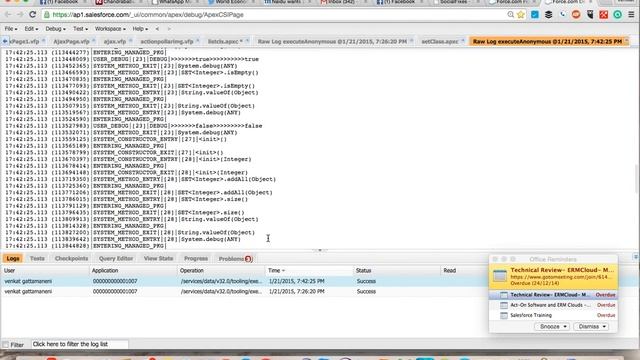Click the calendar icon beside Act-On Software reminder
The width and height of the screenshot is (640, 360).
pyautogui.click(x=504, y=305)
